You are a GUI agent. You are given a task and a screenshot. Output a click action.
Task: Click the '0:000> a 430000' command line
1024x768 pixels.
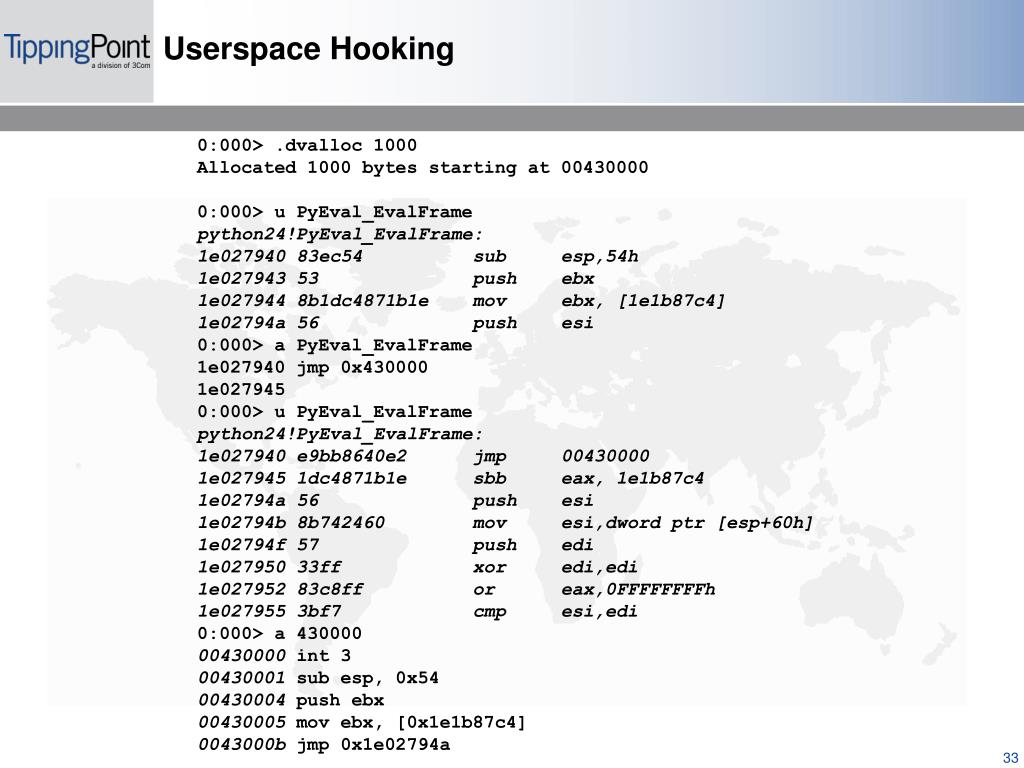(x=280, y=633)
